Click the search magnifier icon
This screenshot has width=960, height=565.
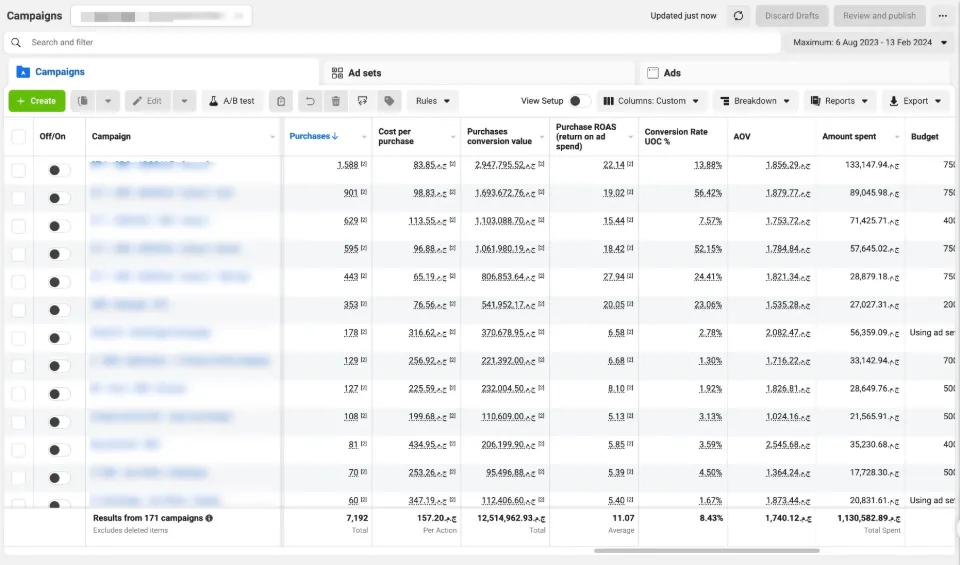click(16, 42)
